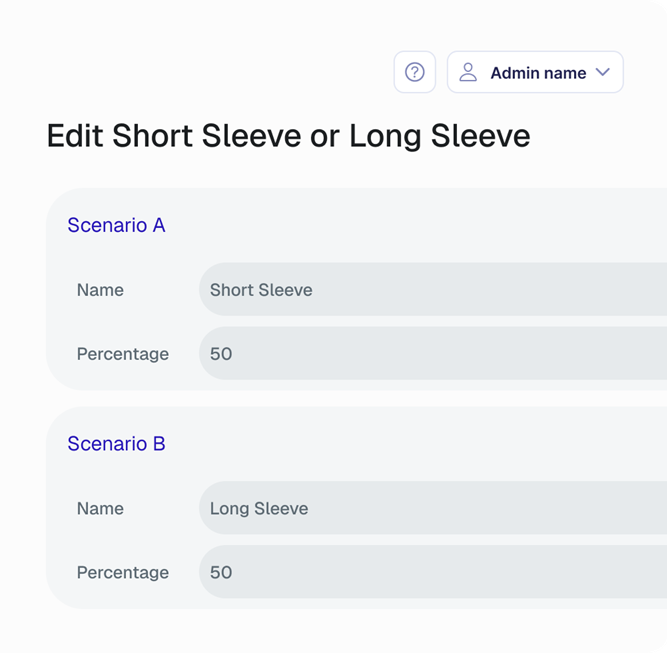Select the Scenario A heading

[116, 225]
